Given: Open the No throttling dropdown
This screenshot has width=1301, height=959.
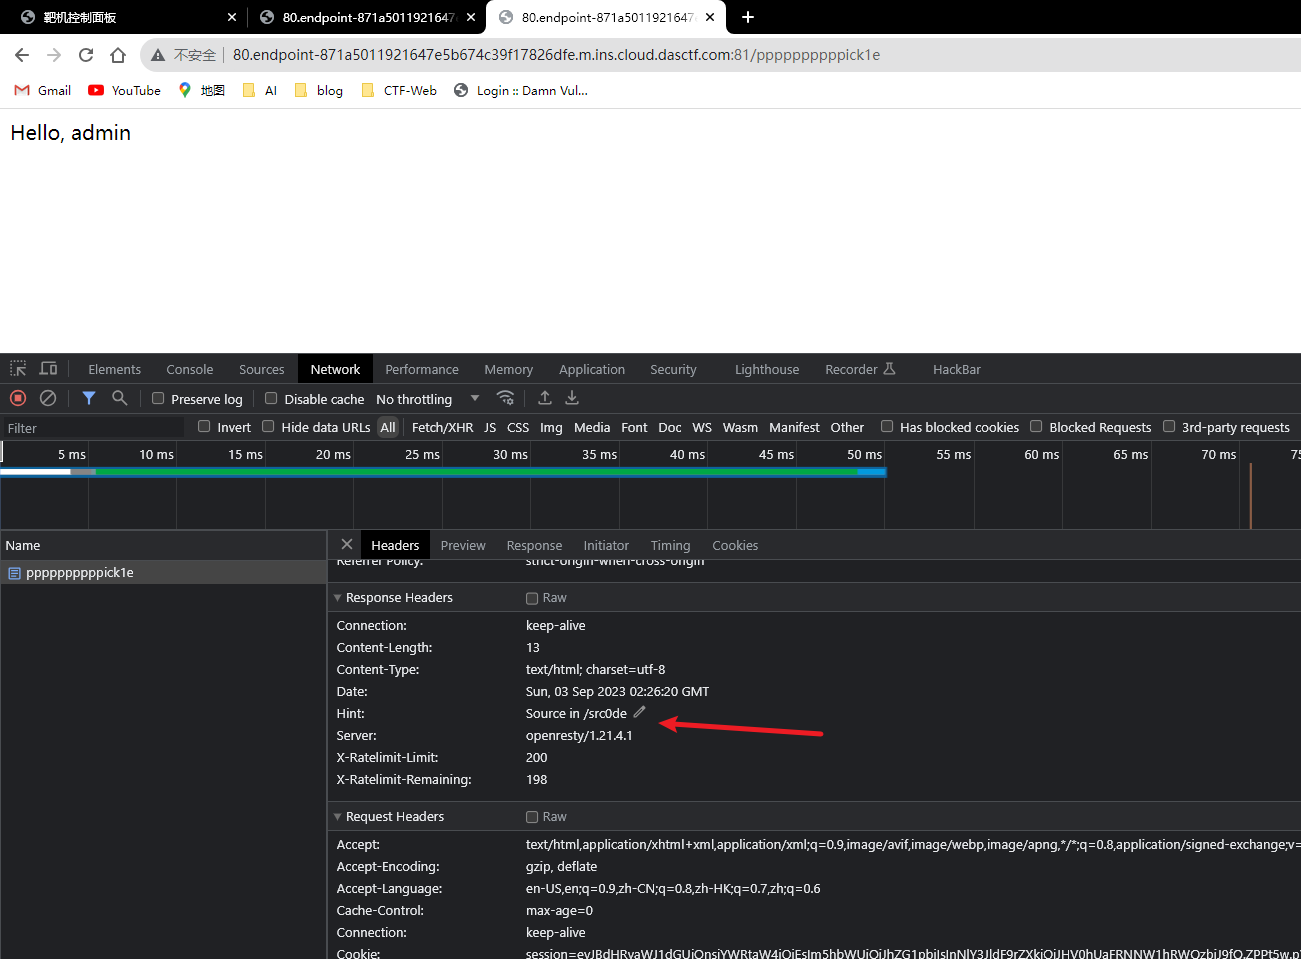Looking at the screenshot, I should point(428,399).
